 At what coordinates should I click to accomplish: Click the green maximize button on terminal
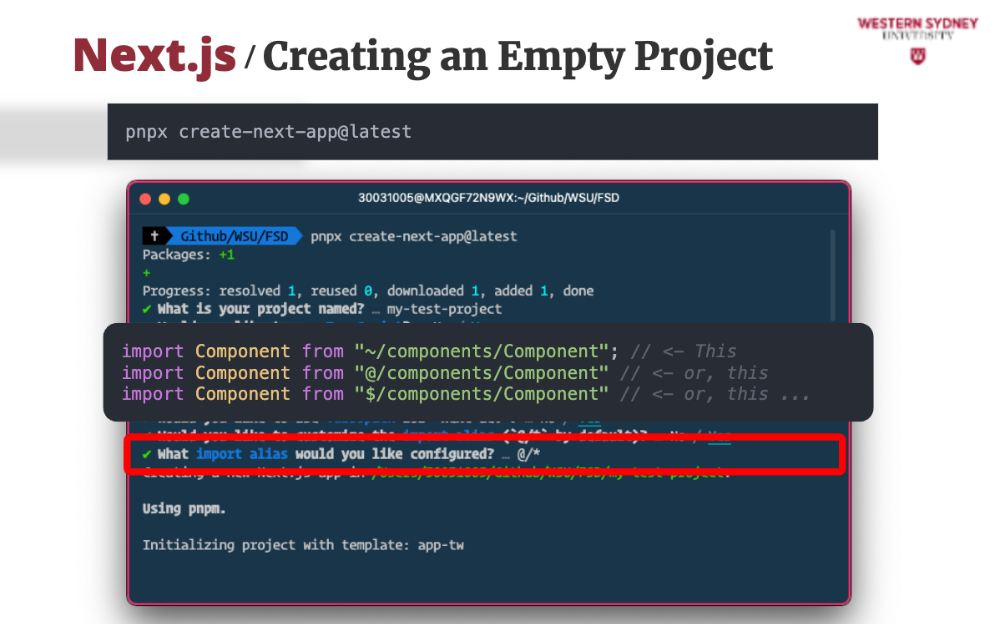click(x=182, y=199)
